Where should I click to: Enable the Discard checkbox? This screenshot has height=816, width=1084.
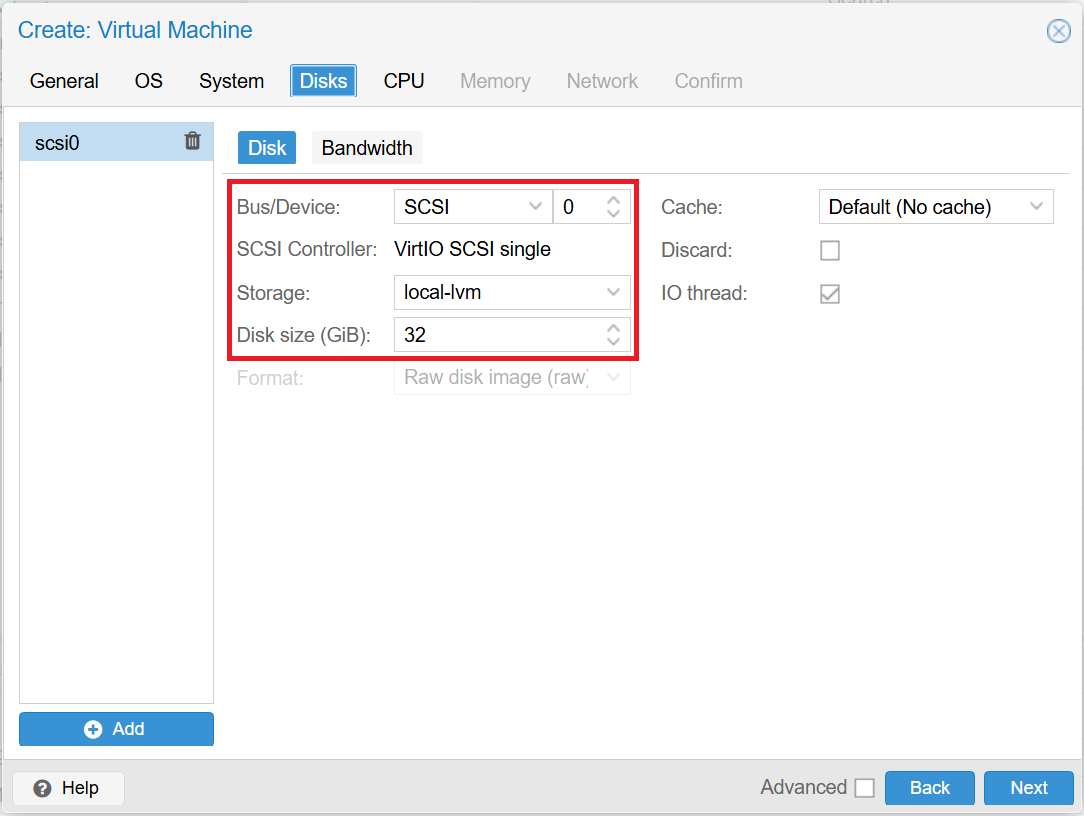point(829,250)
